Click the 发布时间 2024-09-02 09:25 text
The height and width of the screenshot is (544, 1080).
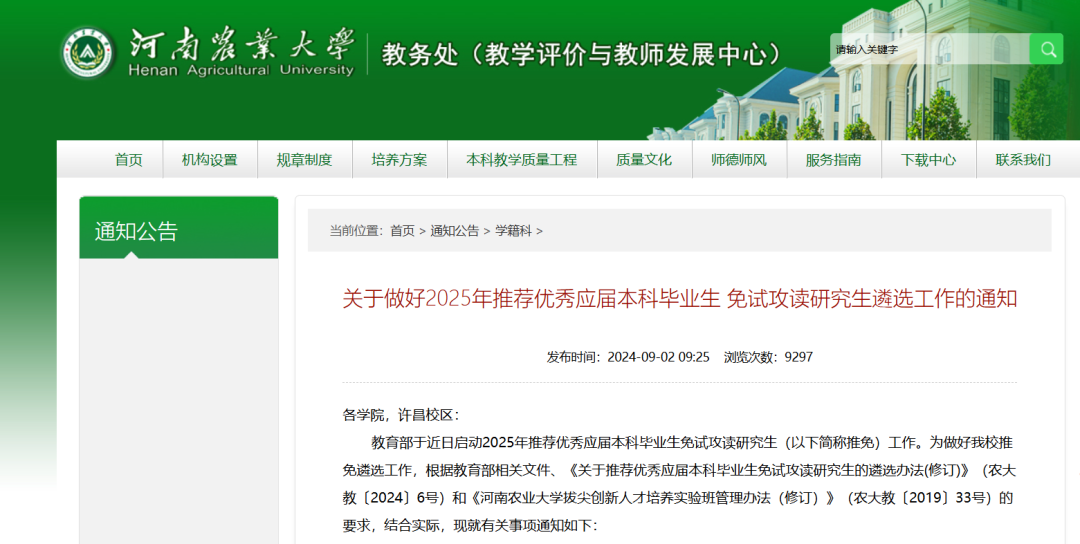(x=628, y=357)
